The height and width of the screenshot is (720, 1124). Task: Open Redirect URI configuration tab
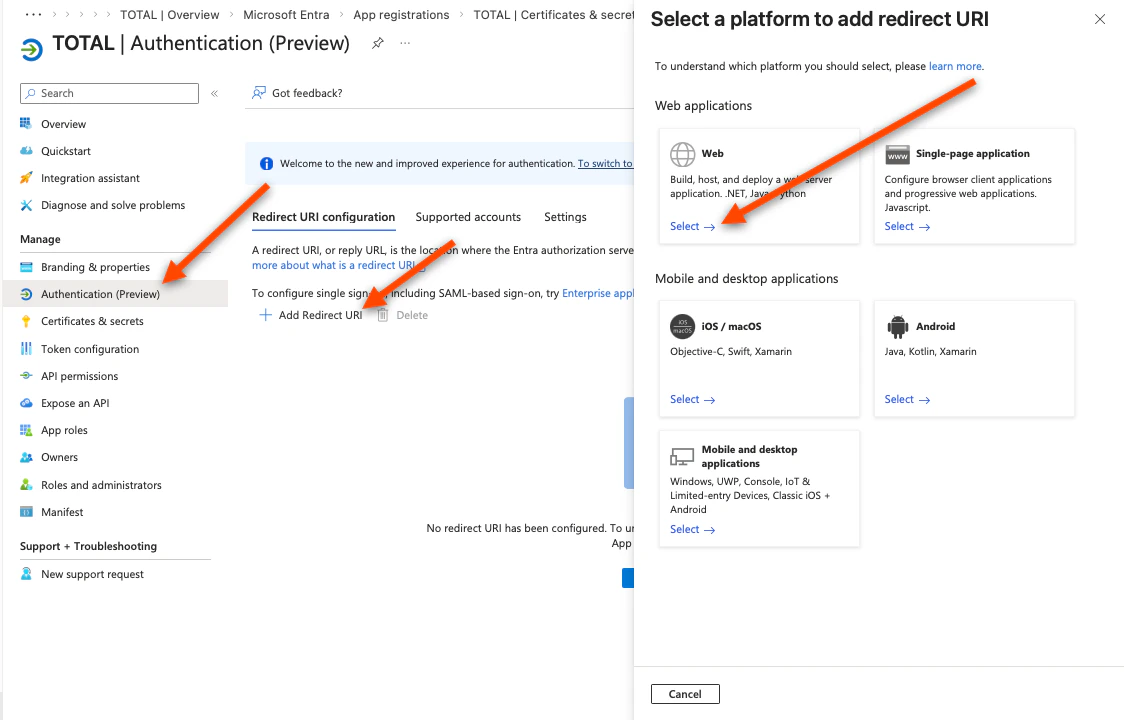tap(323, 217)
